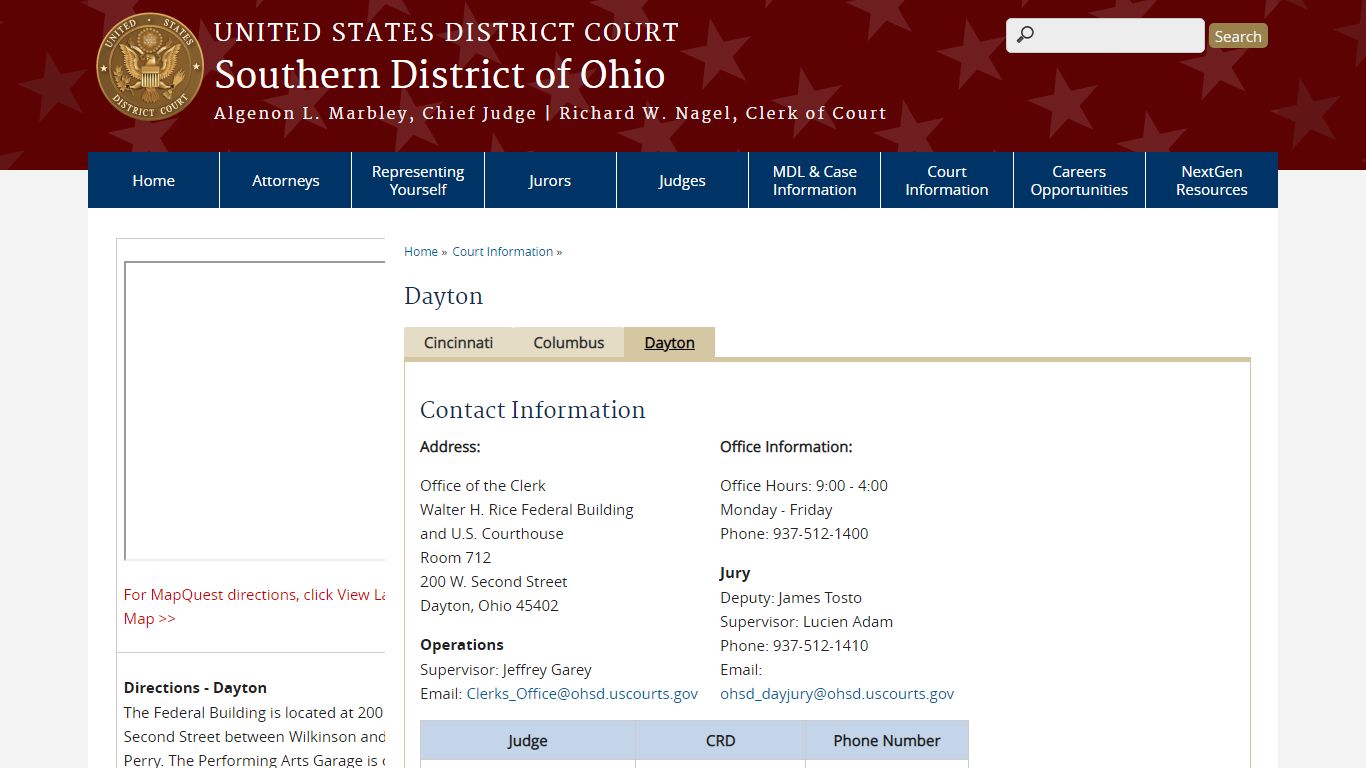This screenshot has height=768, width=1366.
Task: Go to the Home menu item
Action: 153,180
